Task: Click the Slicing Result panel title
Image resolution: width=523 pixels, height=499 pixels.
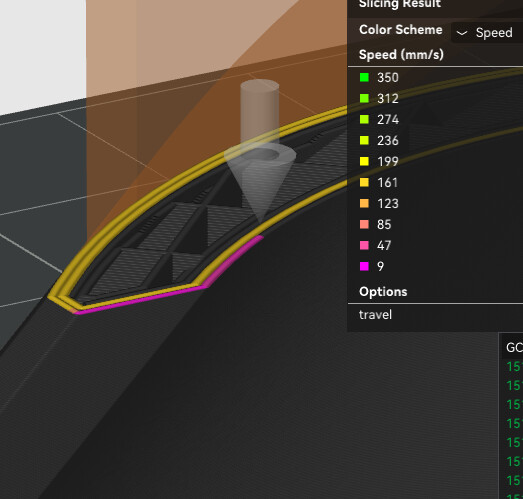Action: [400, 4]
